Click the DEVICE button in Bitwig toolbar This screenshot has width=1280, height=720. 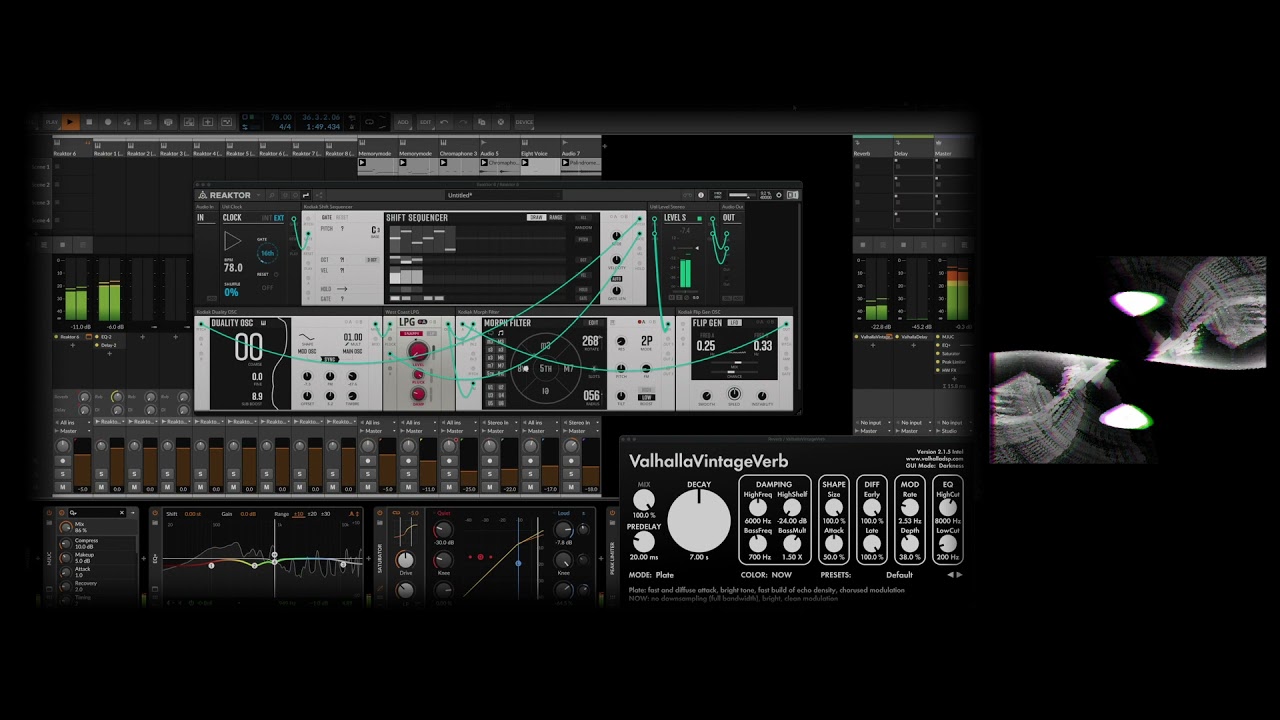click(x=524, y=122)
